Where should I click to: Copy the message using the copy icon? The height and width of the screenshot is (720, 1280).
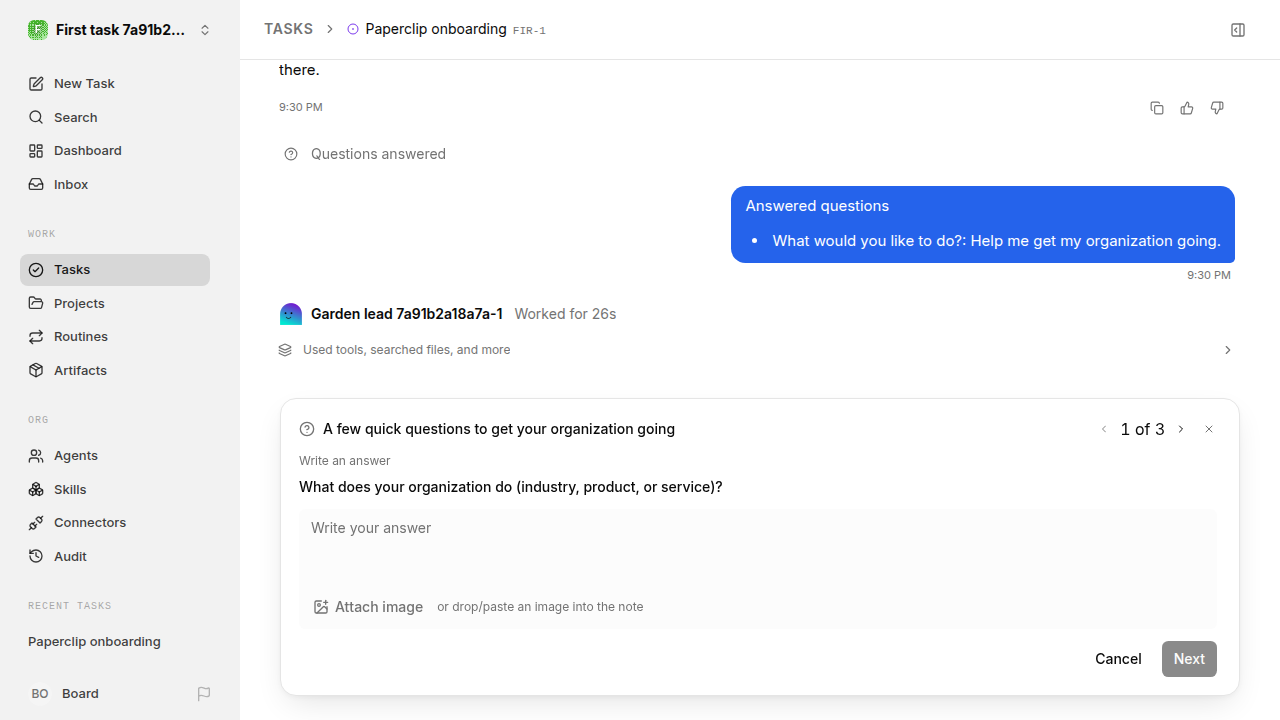pyautogui.click(x=1157, y=108)
